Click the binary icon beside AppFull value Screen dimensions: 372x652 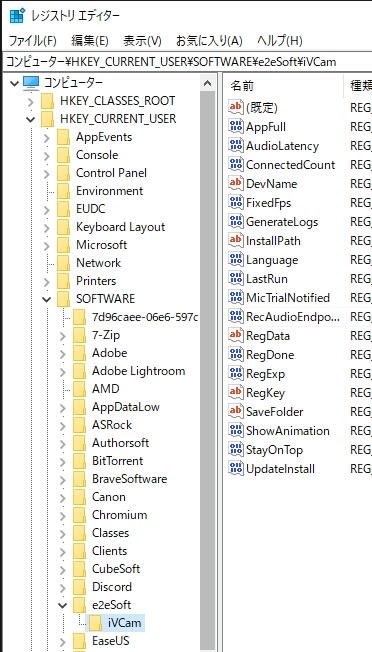(x=236, y=127)
